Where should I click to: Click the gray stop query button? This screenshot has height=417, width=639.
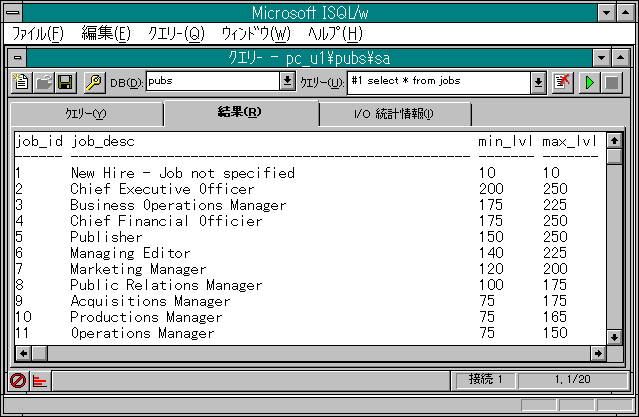pos(612,83)
